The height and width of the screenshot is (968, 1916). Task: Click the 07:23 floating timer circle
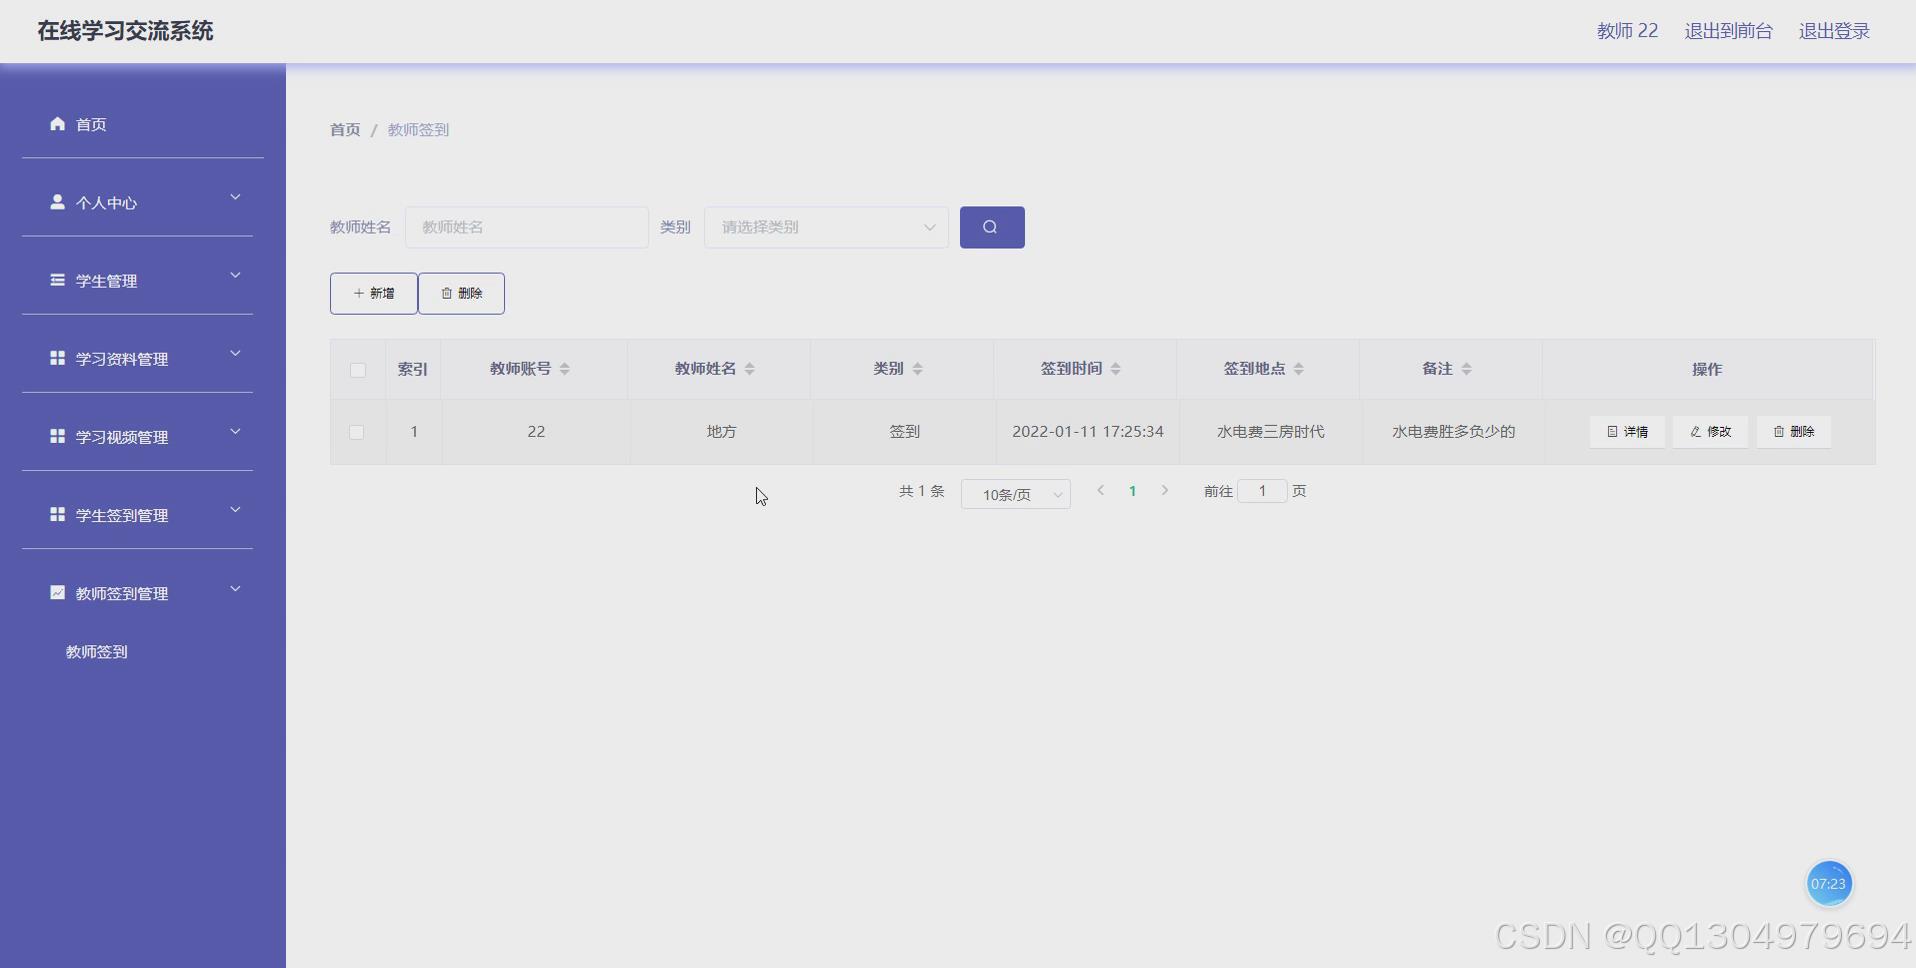pos(1829,883)
